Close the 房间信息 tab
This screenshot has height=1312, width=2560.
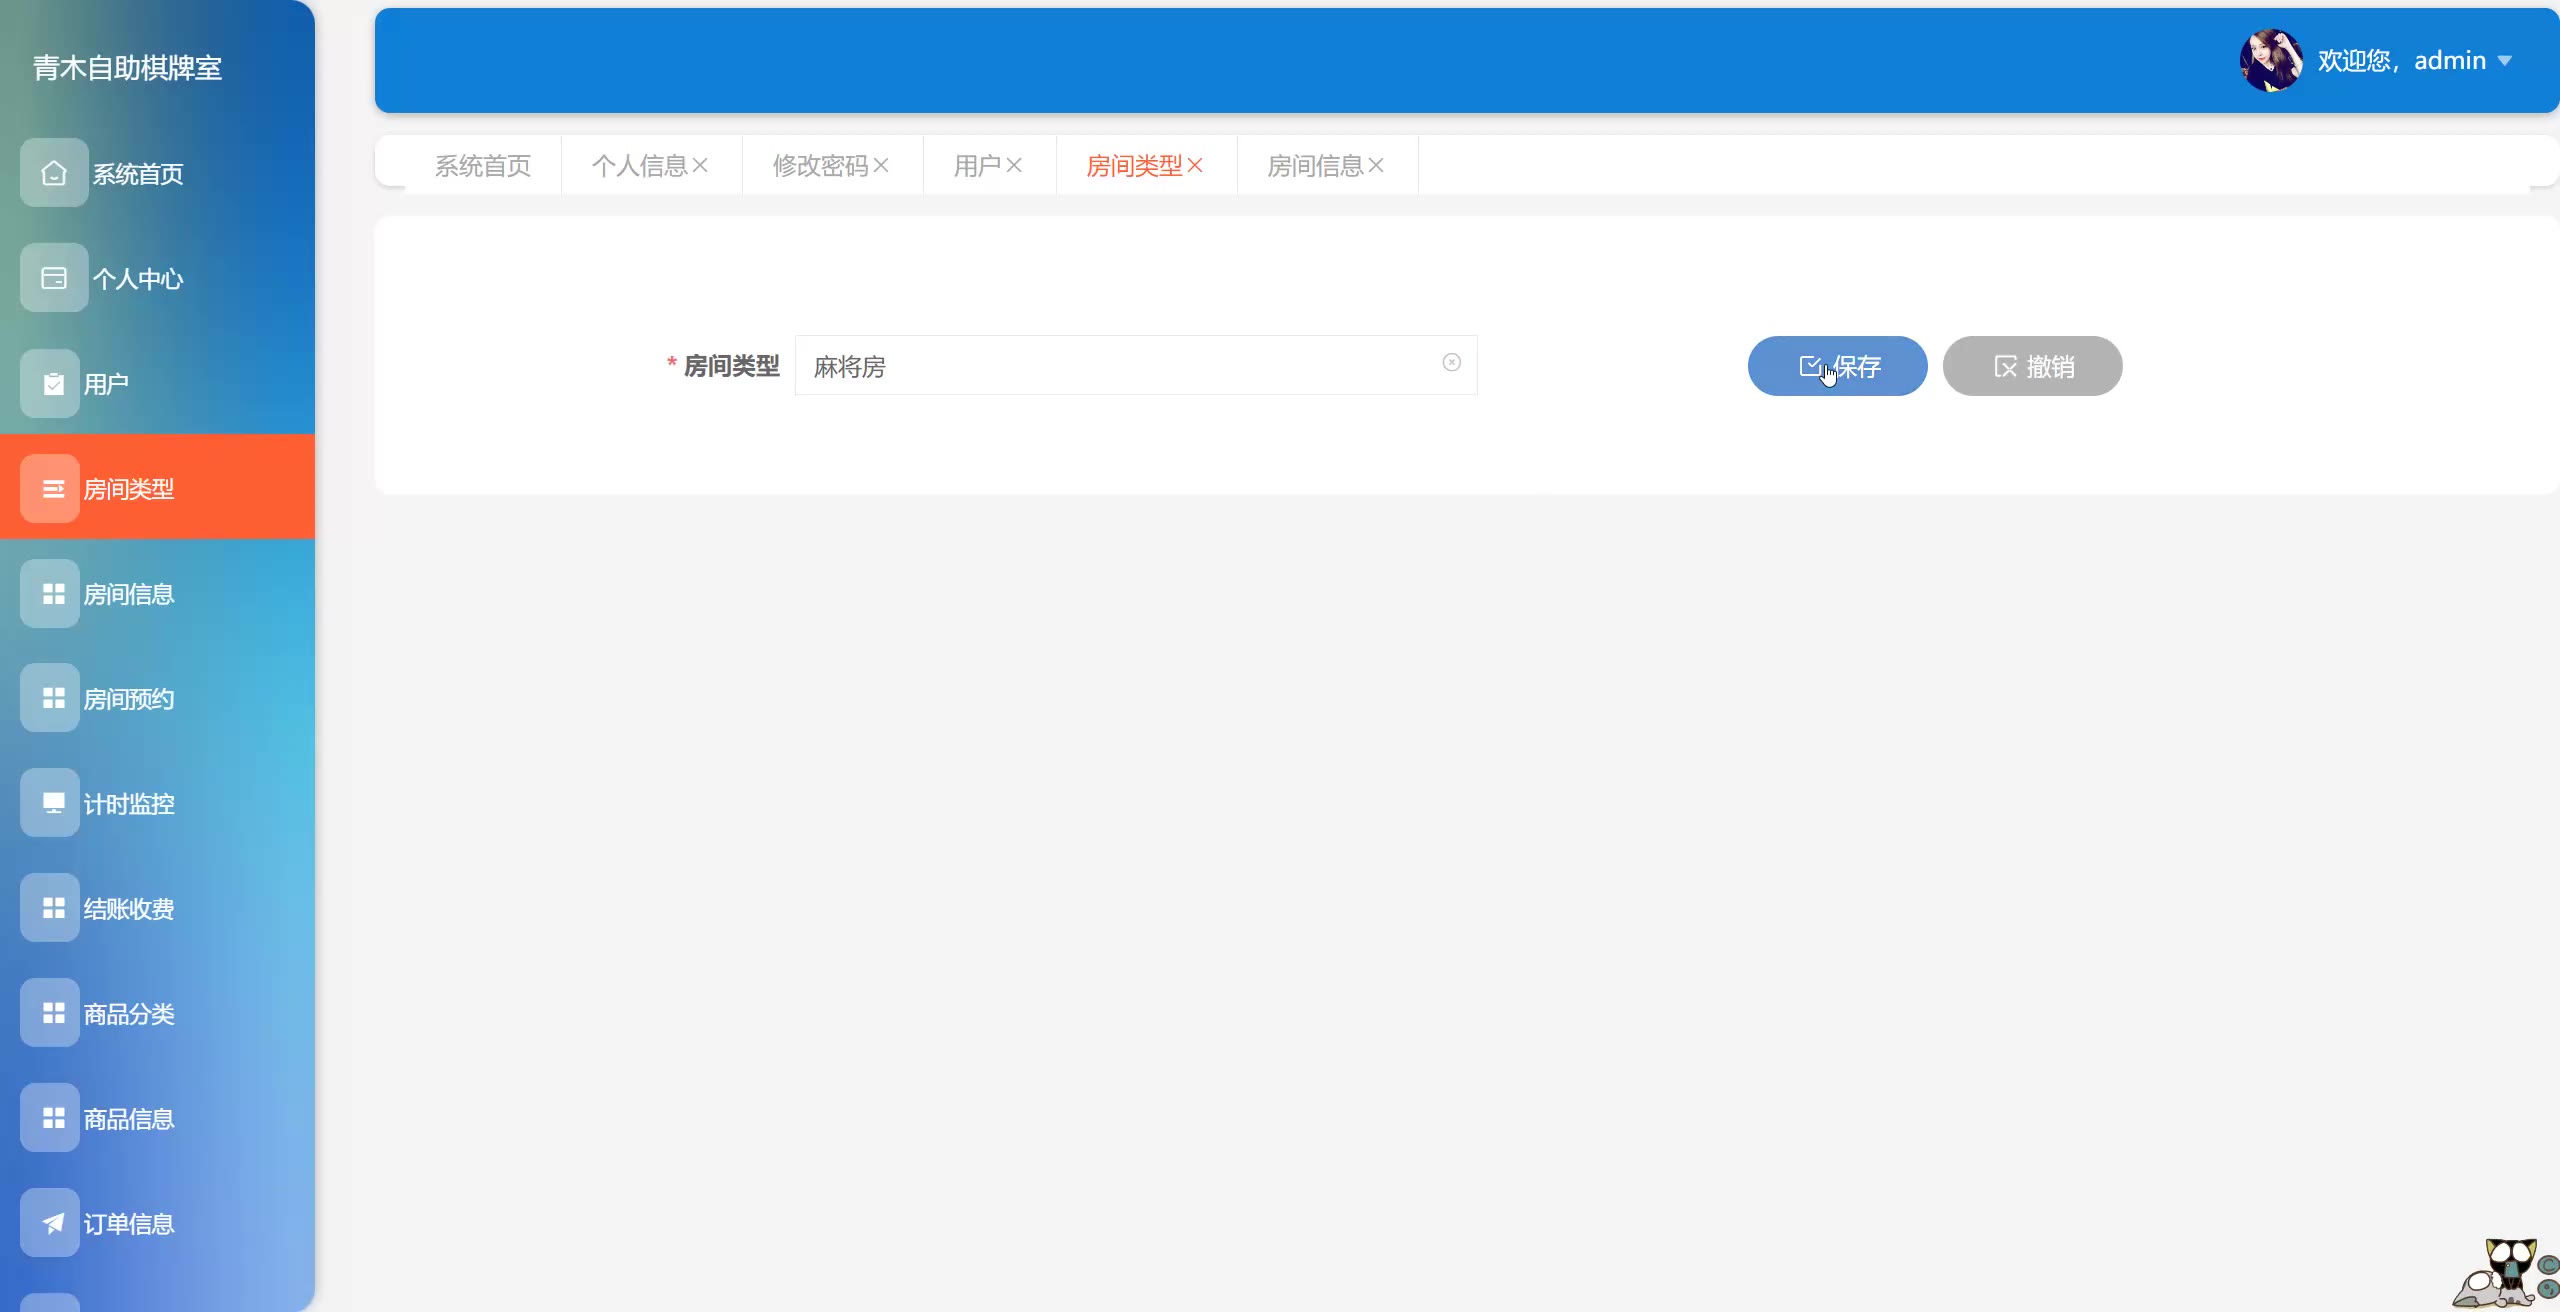tap(1376, 166)
